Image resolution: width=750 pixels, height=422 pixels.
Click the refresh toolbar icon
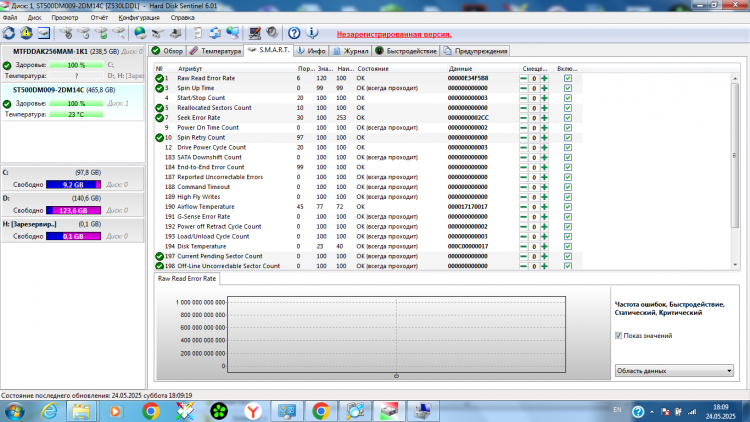[x=9, y=33]
